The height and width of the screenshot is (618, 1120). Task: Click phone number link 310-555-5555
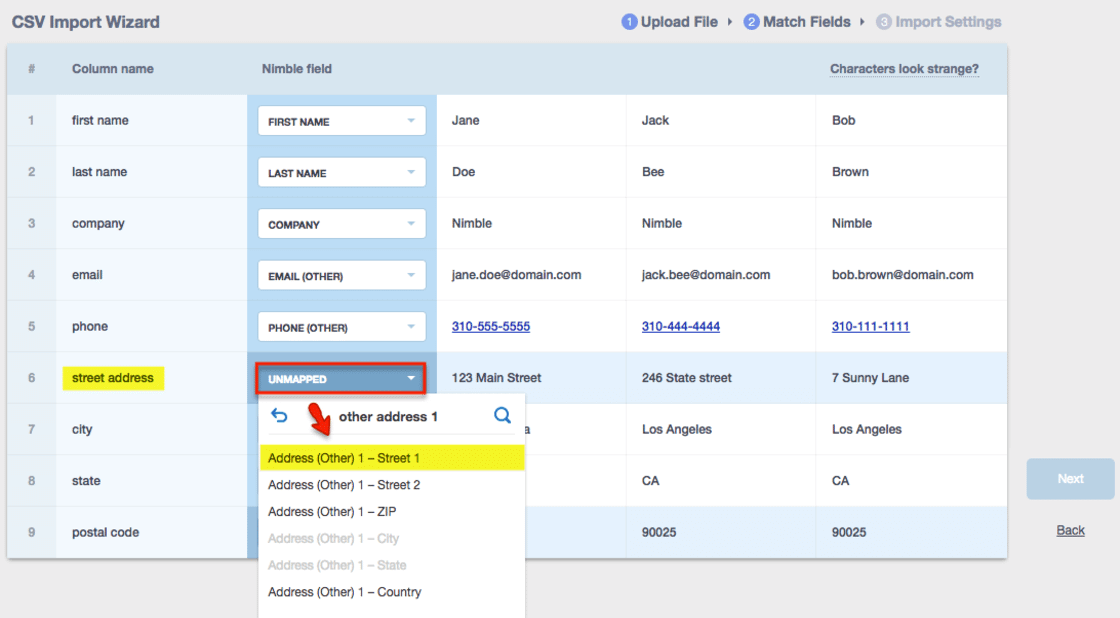tap(491, 327)
